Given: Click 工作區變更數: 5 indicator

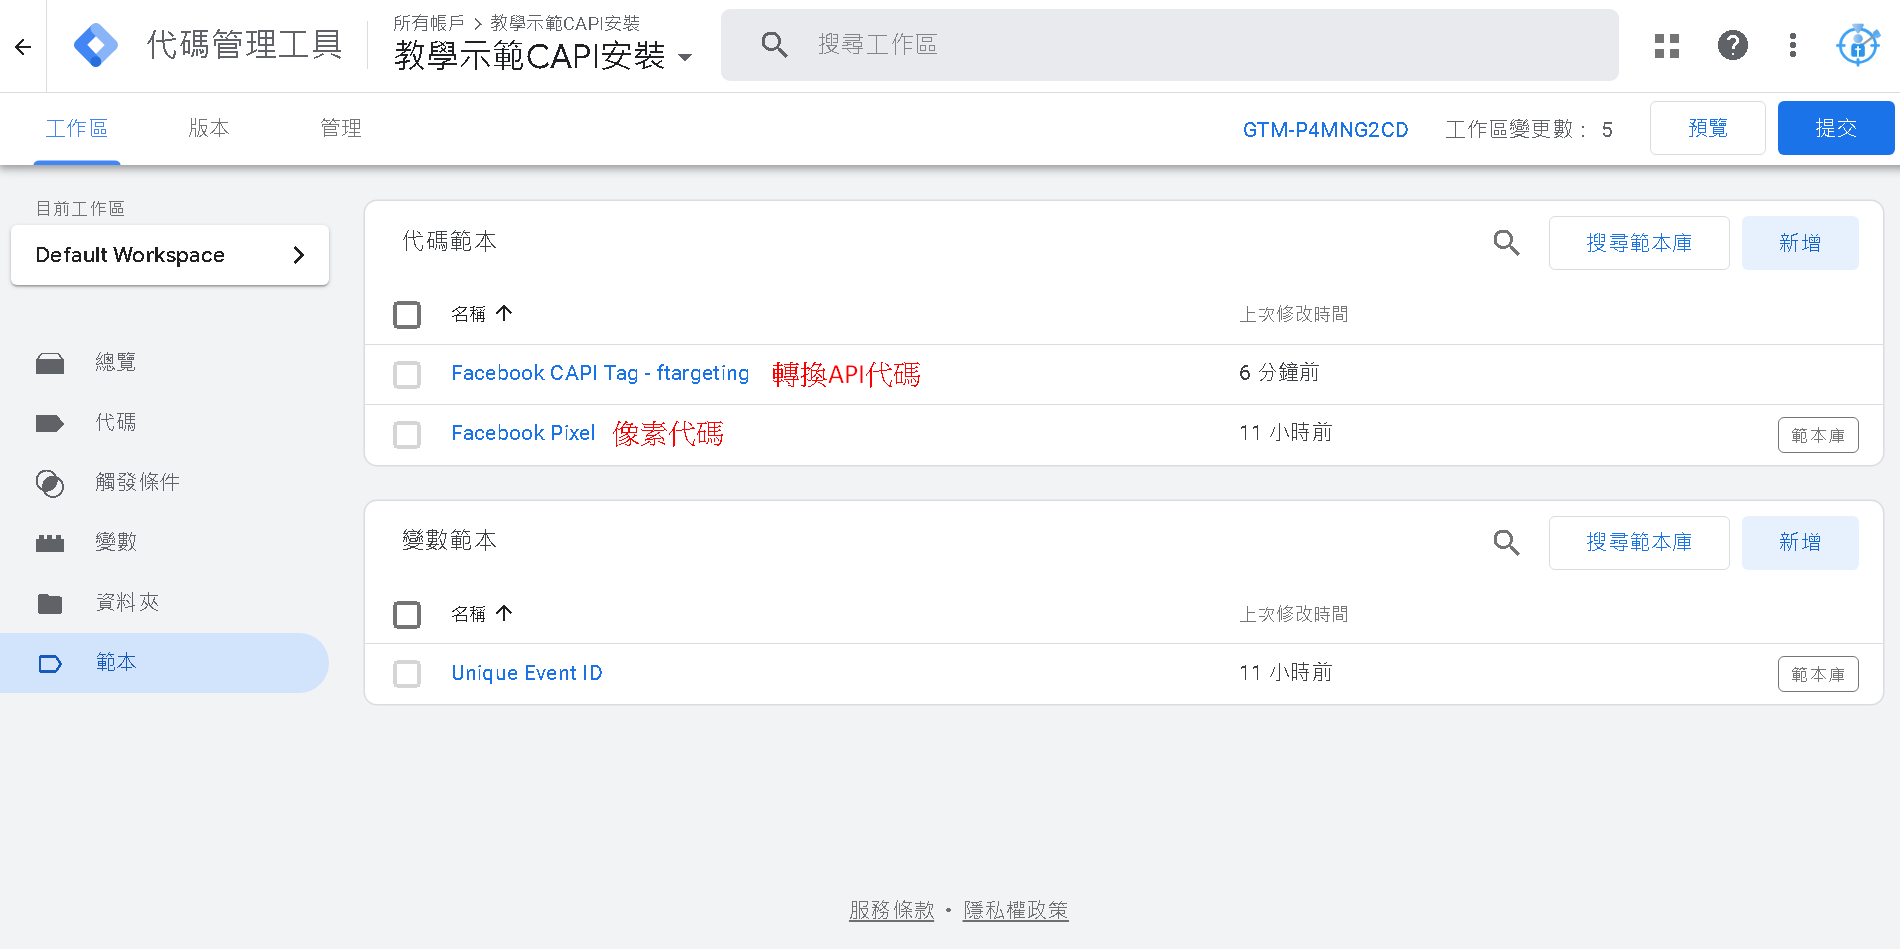Looking at the screenshot, I should 1529,130.
